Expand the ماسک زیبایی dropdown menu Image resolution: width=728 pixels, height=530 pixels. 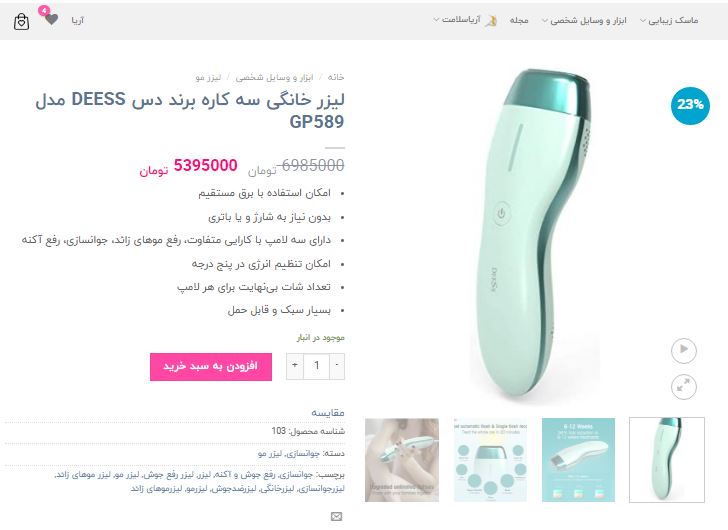point(669,20)
